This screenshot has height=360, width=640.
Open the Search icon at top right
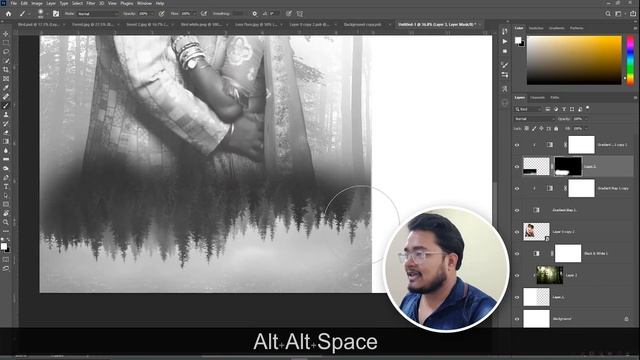(608, 13)
